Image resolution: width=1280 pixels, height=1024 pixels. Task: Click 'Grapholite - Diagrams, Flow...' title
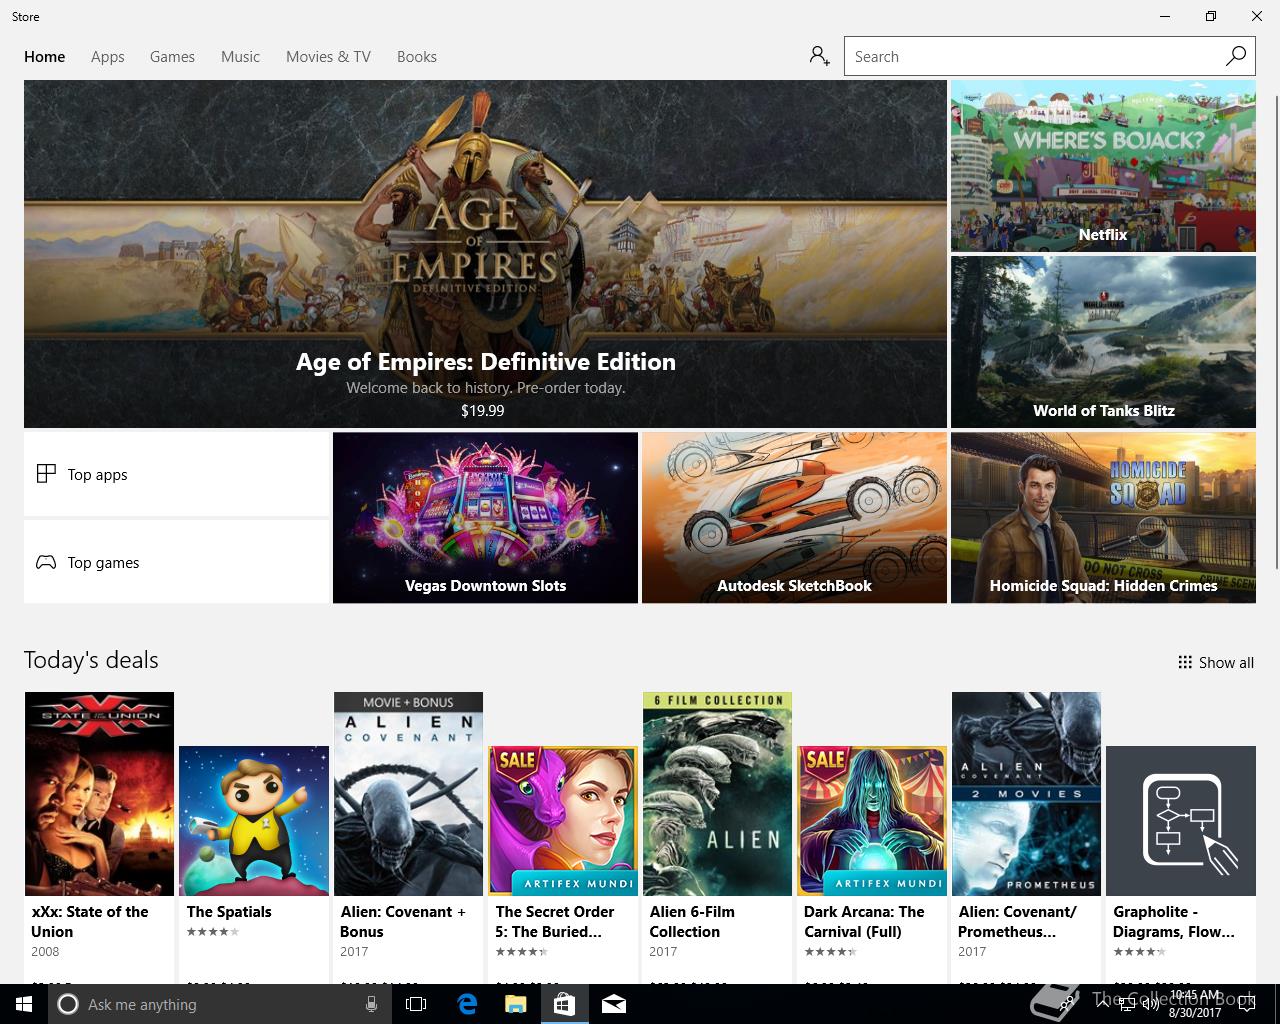1174,921
